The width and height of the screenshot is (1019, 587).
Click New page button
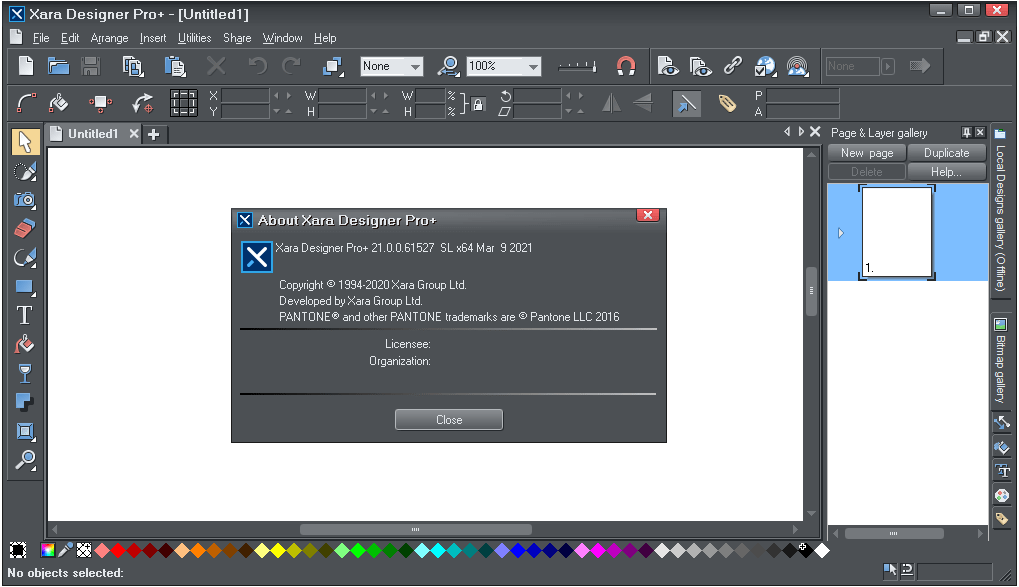click(867, 153)
